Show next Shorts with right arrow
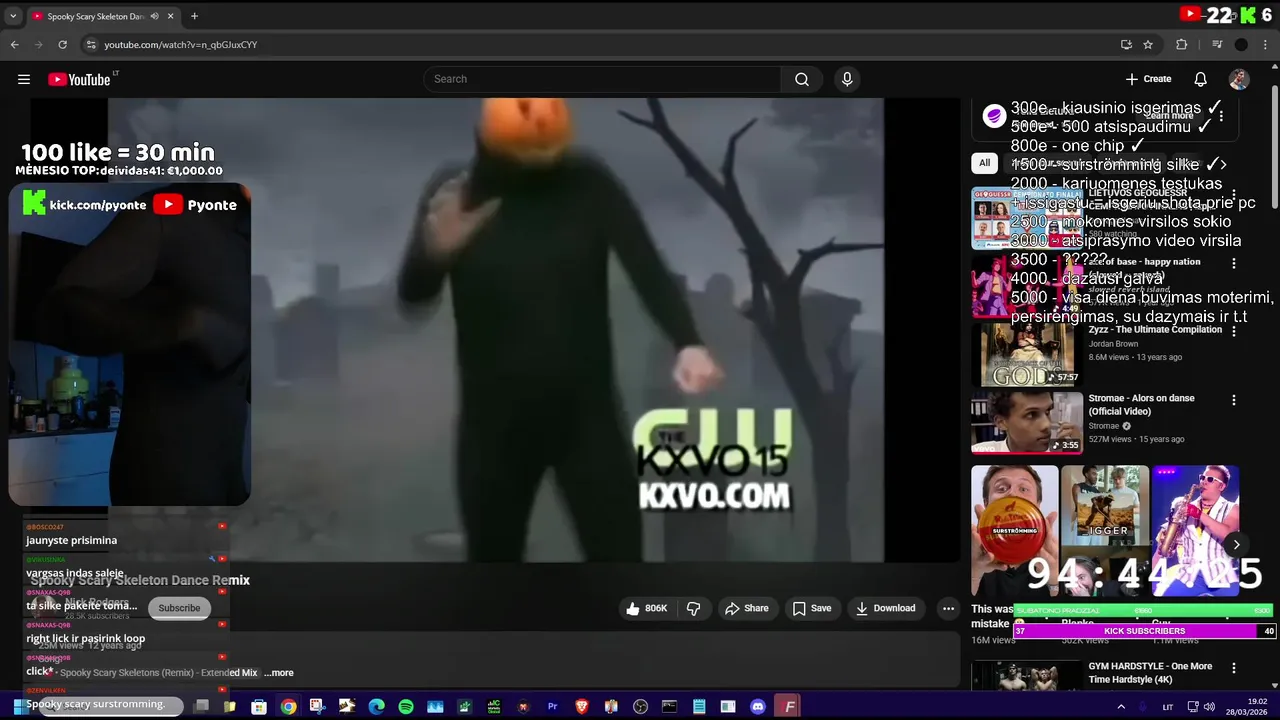Screen dimensions: 1280x720 [1237, 545]
